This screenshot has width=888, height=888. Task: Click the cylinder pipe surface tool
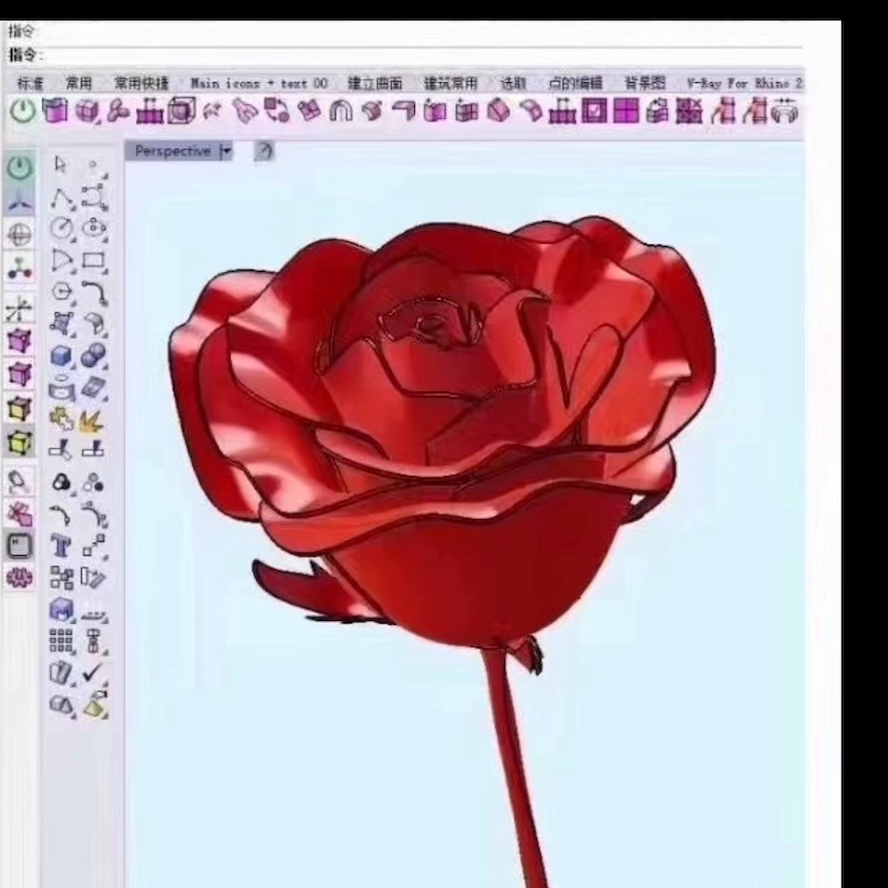coord(61,388)
